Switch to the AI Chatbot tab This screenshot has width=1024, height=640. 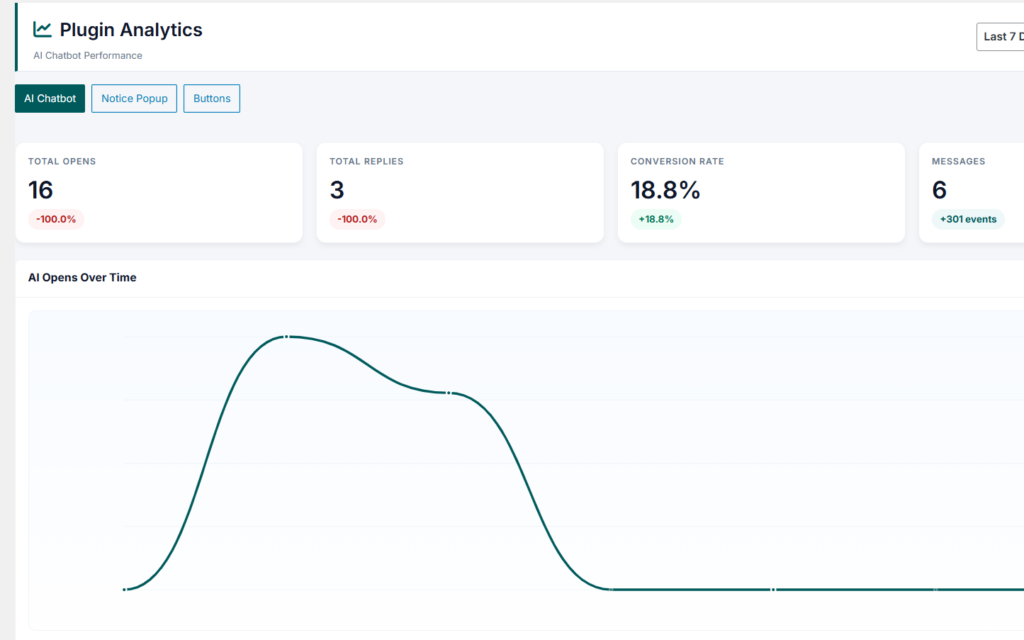pyautogui.click(x=50, y=99)
